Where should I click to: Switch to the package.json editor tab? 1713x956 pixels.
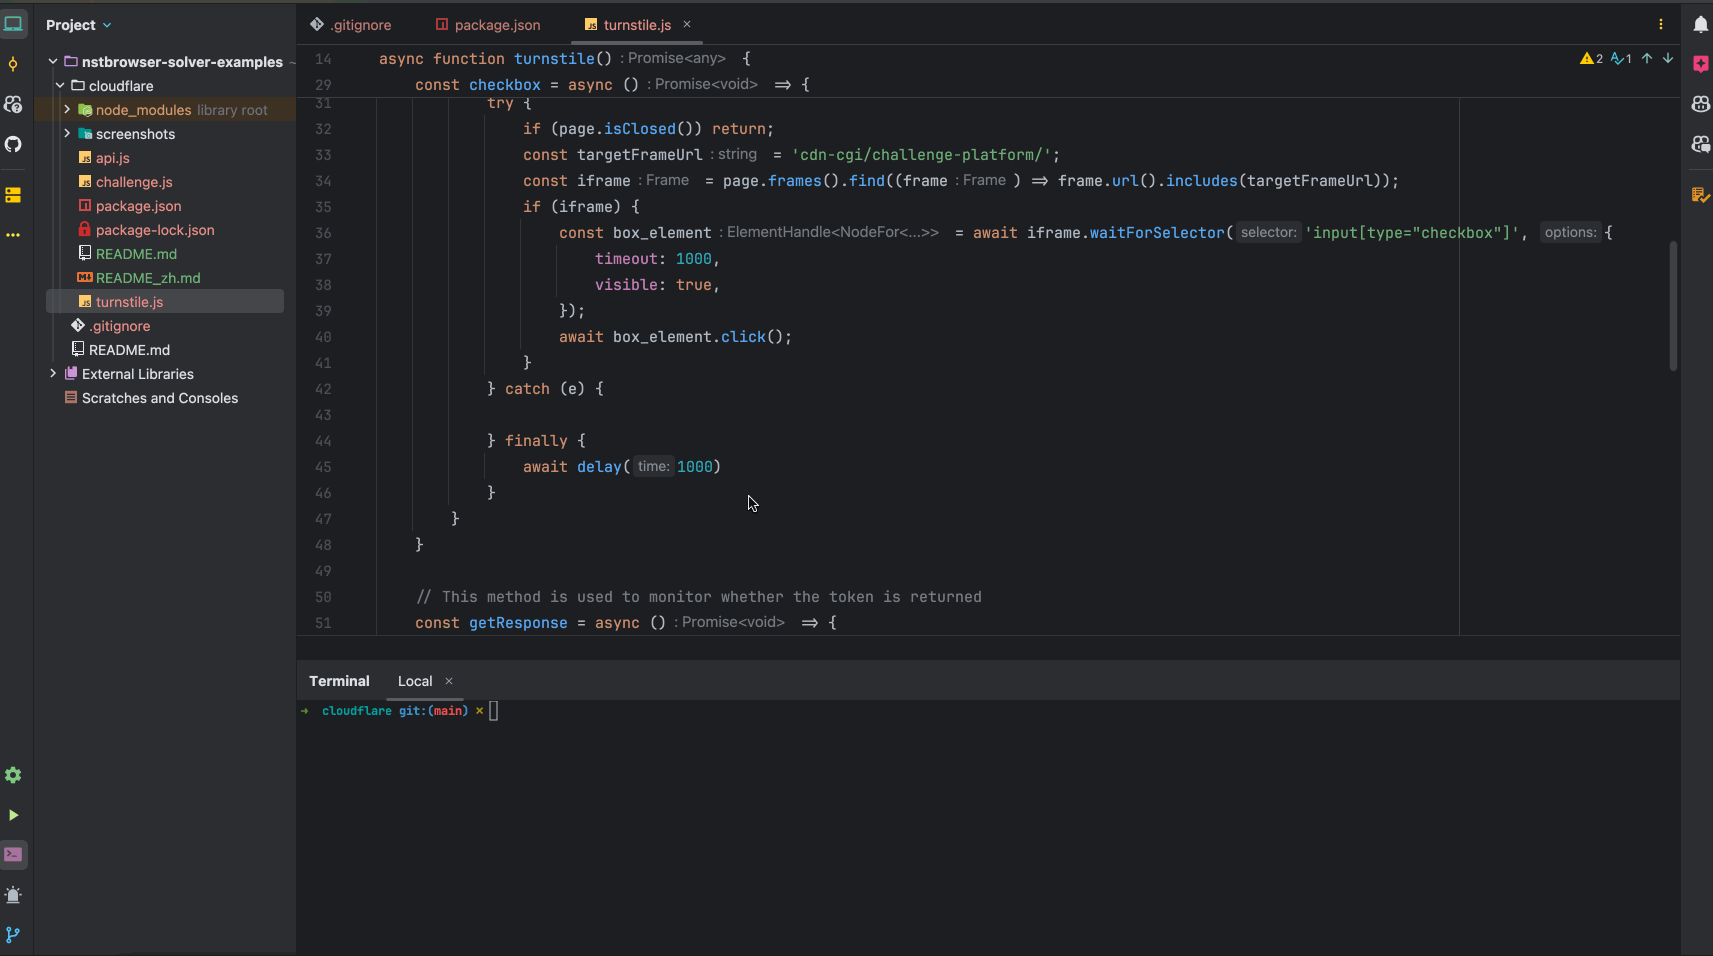click(488, 25)
